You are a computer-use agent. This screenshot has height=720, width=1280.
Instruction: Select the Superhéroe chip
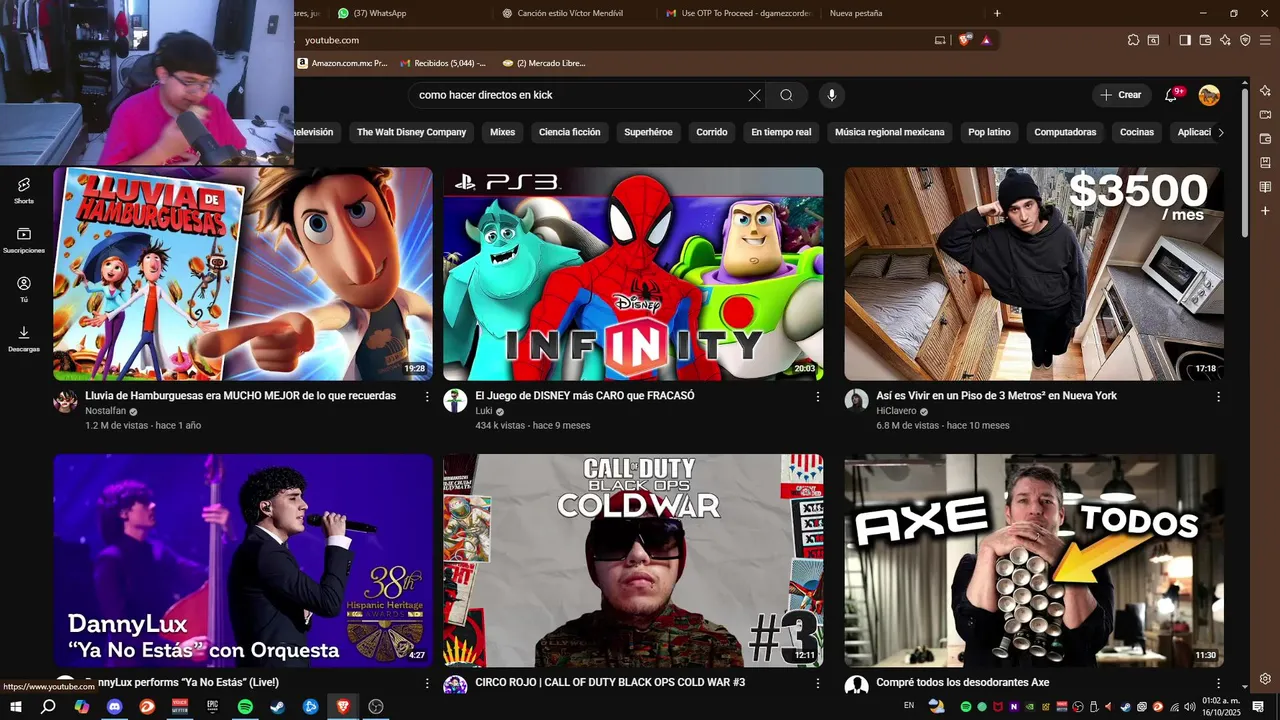pos(648,132)
